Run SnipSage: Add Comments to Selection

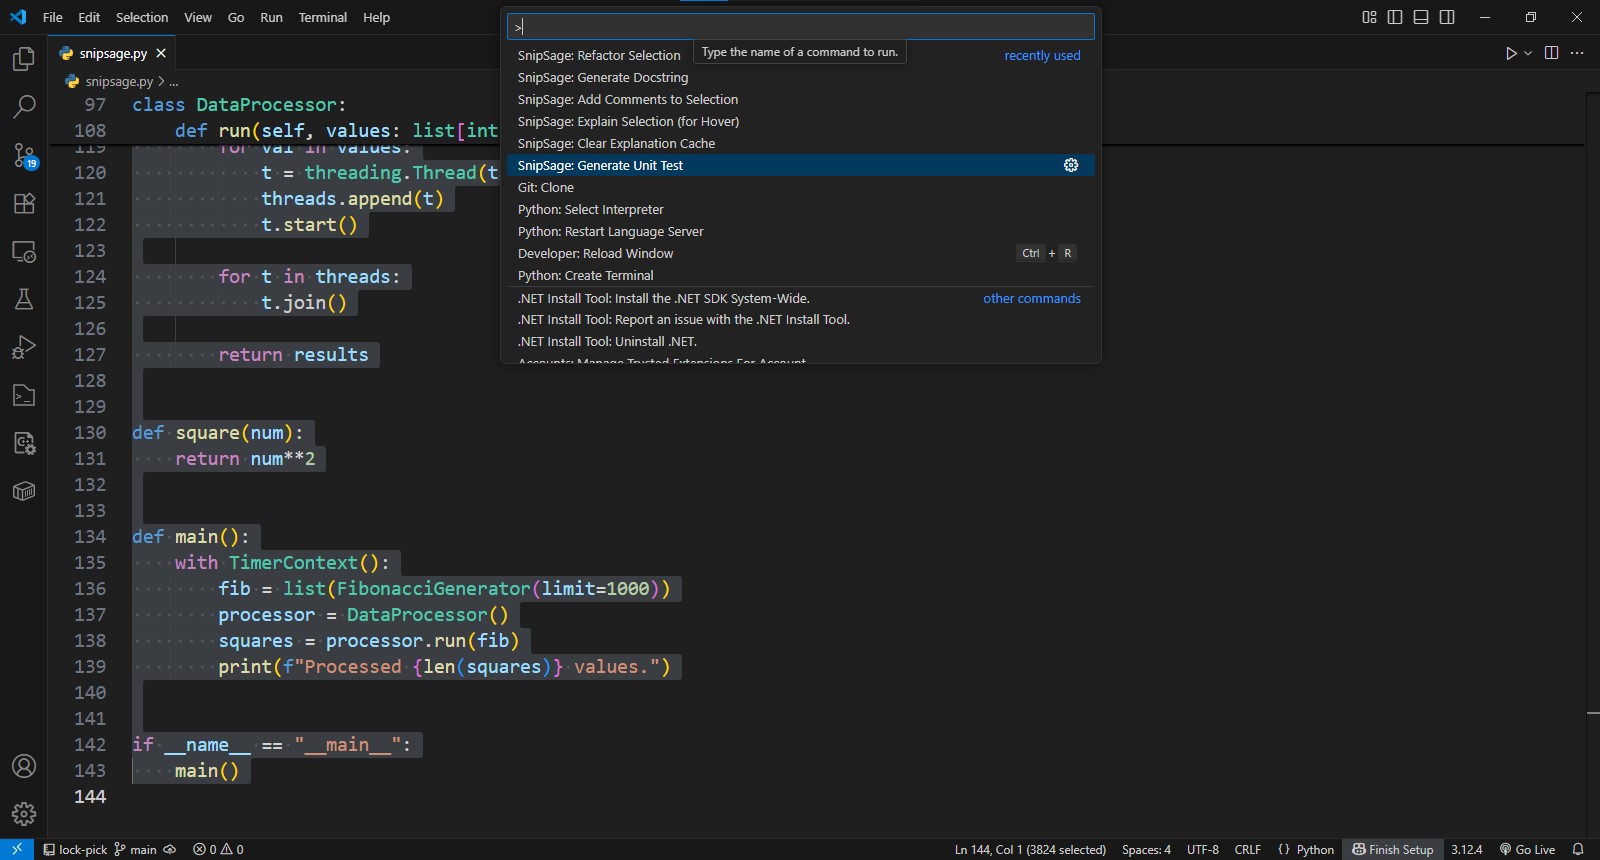(801, 99)
